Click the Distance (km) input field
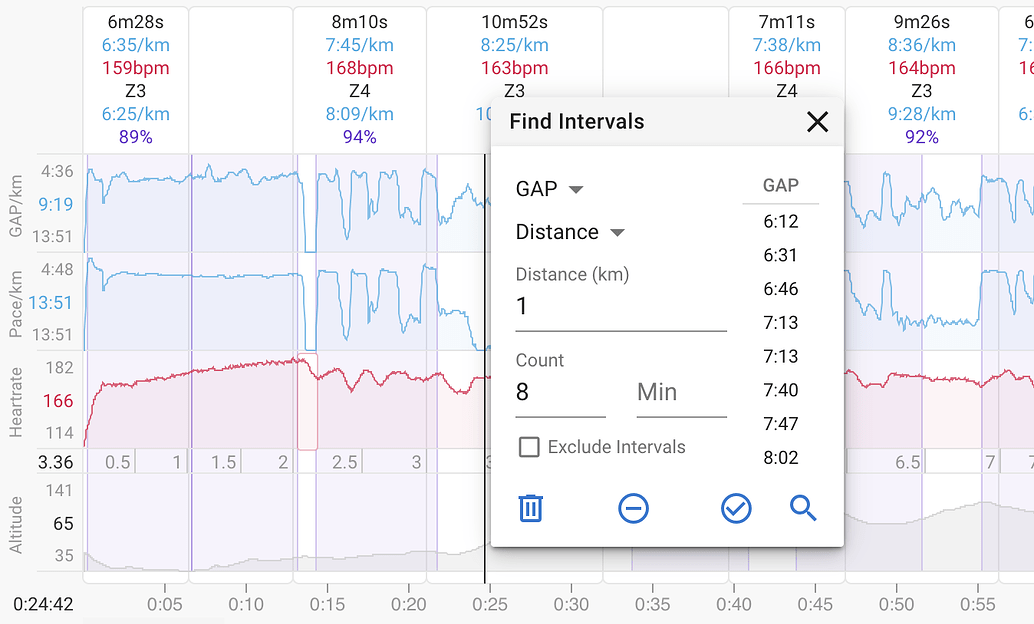 click(621, 307)
